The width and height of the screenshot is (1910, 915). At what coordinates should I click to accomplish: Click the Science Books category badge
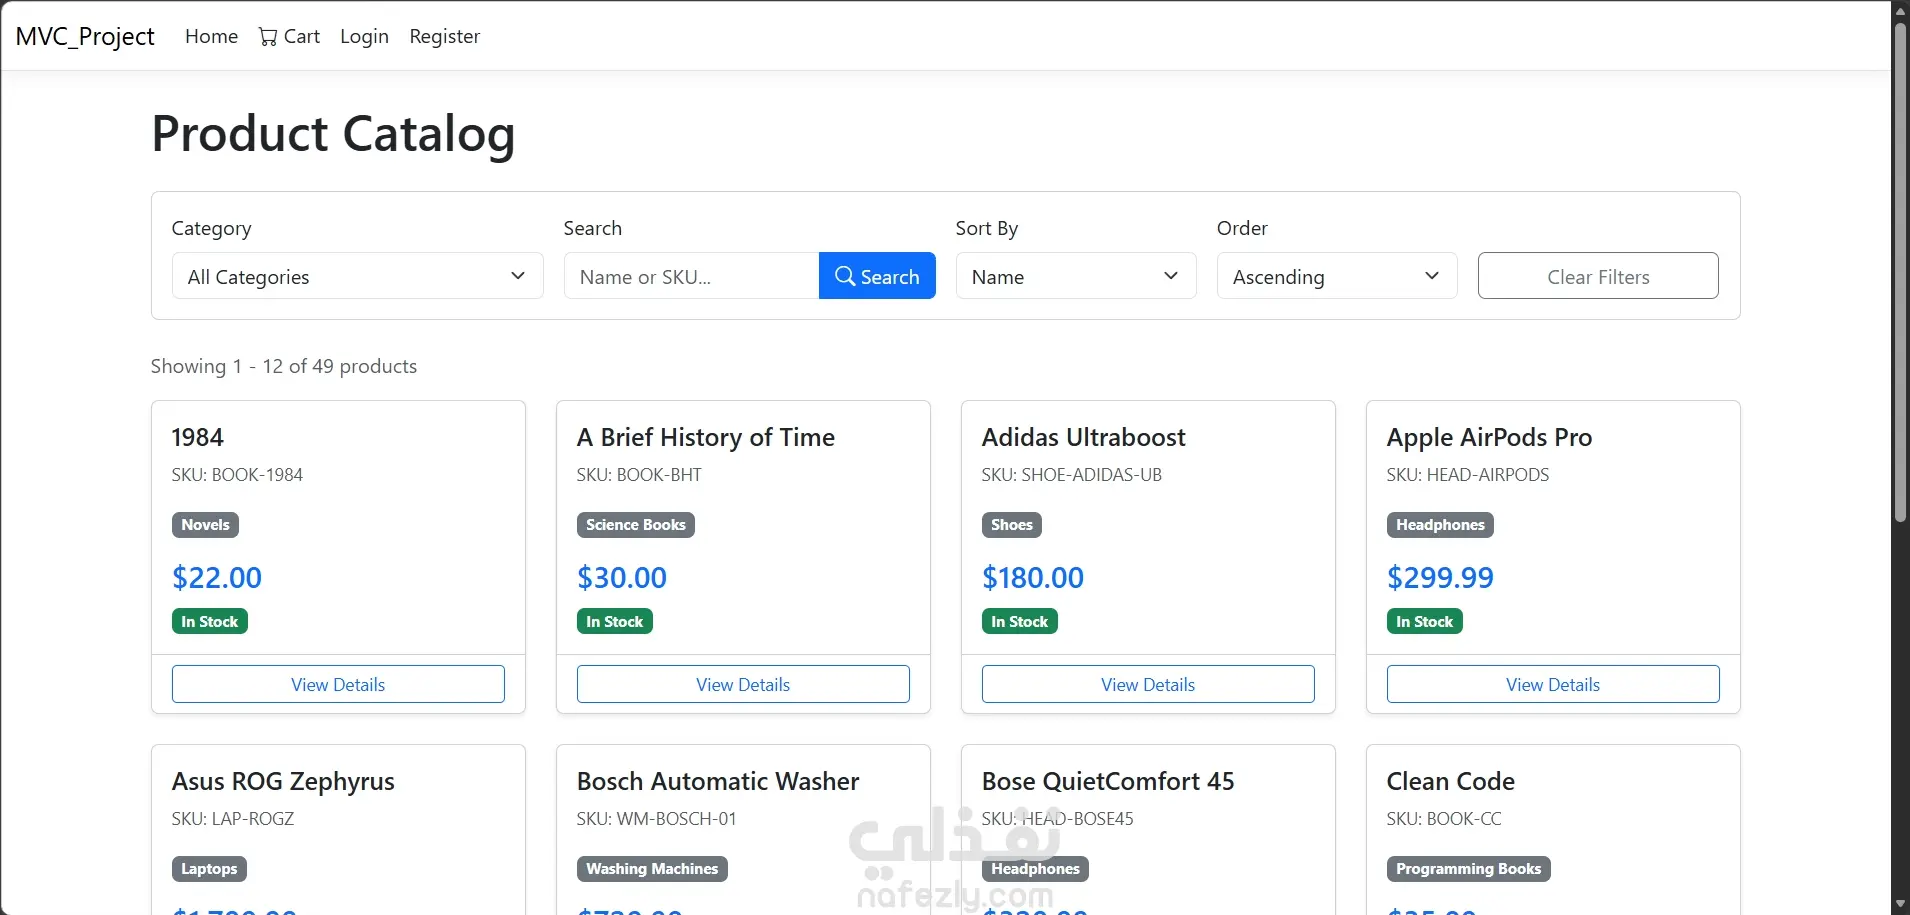coord(636,525)
